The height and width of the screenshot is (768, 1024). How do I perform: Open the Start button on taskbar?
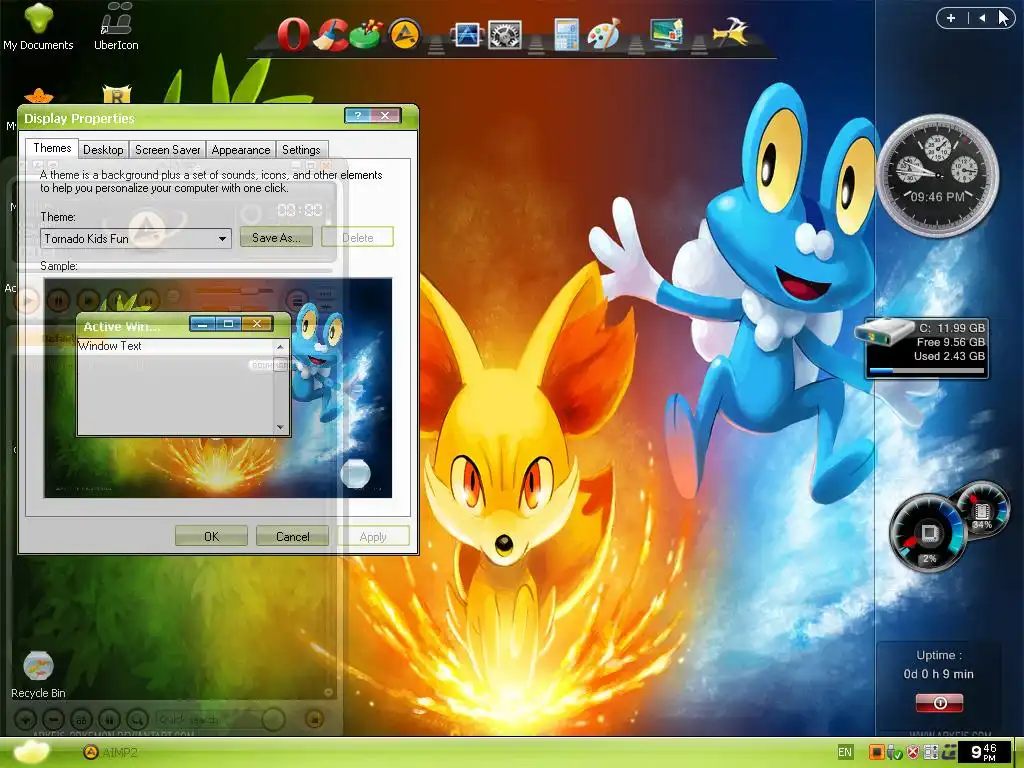tap(31, 752)
